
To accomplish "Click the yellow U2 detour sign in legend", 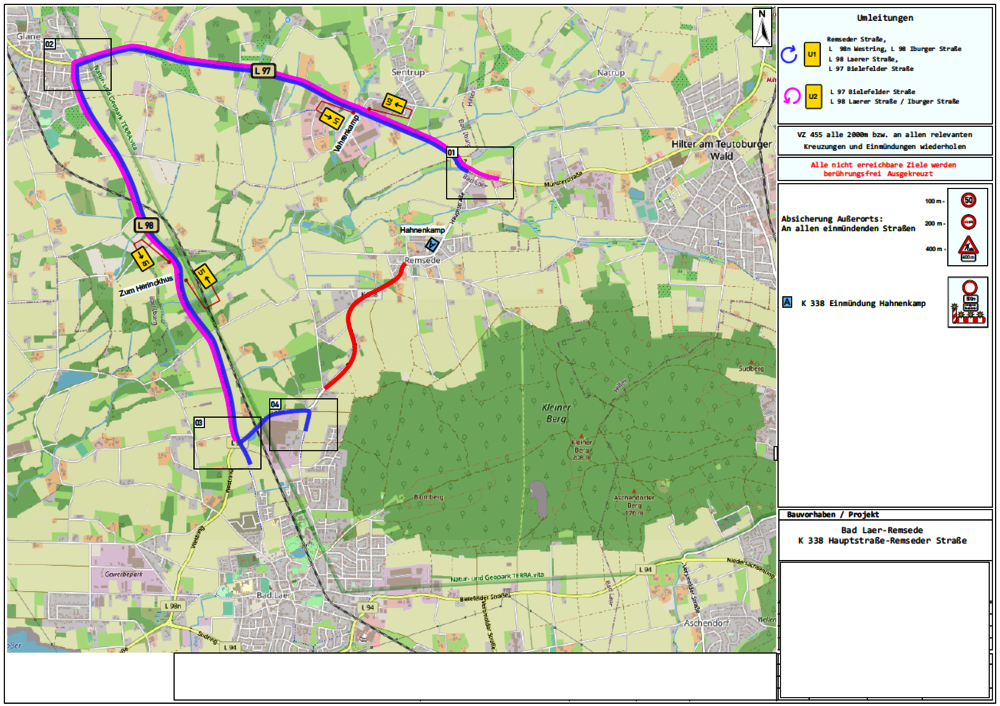I will coord(813,96).
